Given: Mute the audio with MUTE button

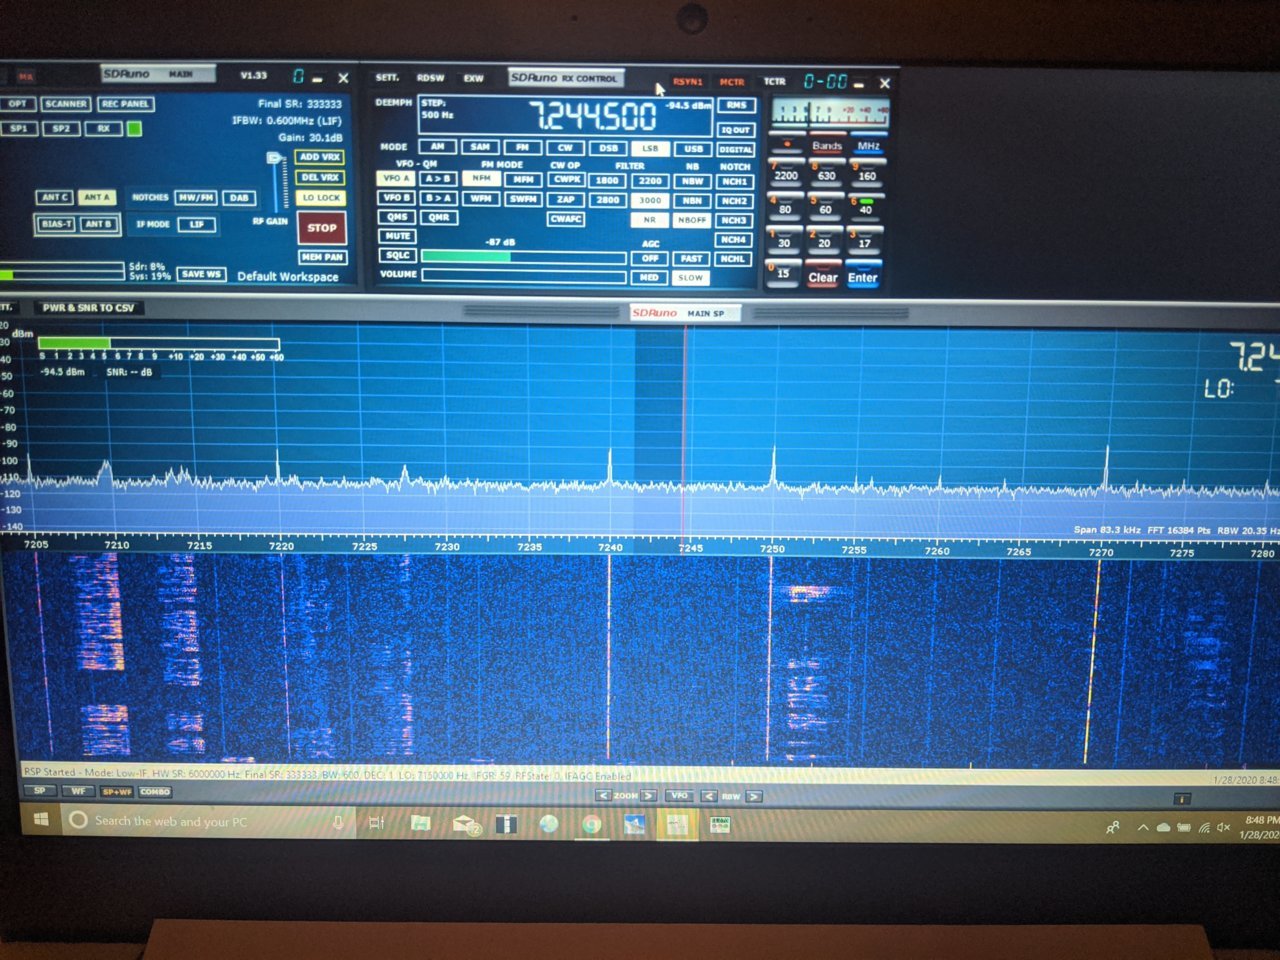Looking at the screenshot, I should click(x=397, y=236).
